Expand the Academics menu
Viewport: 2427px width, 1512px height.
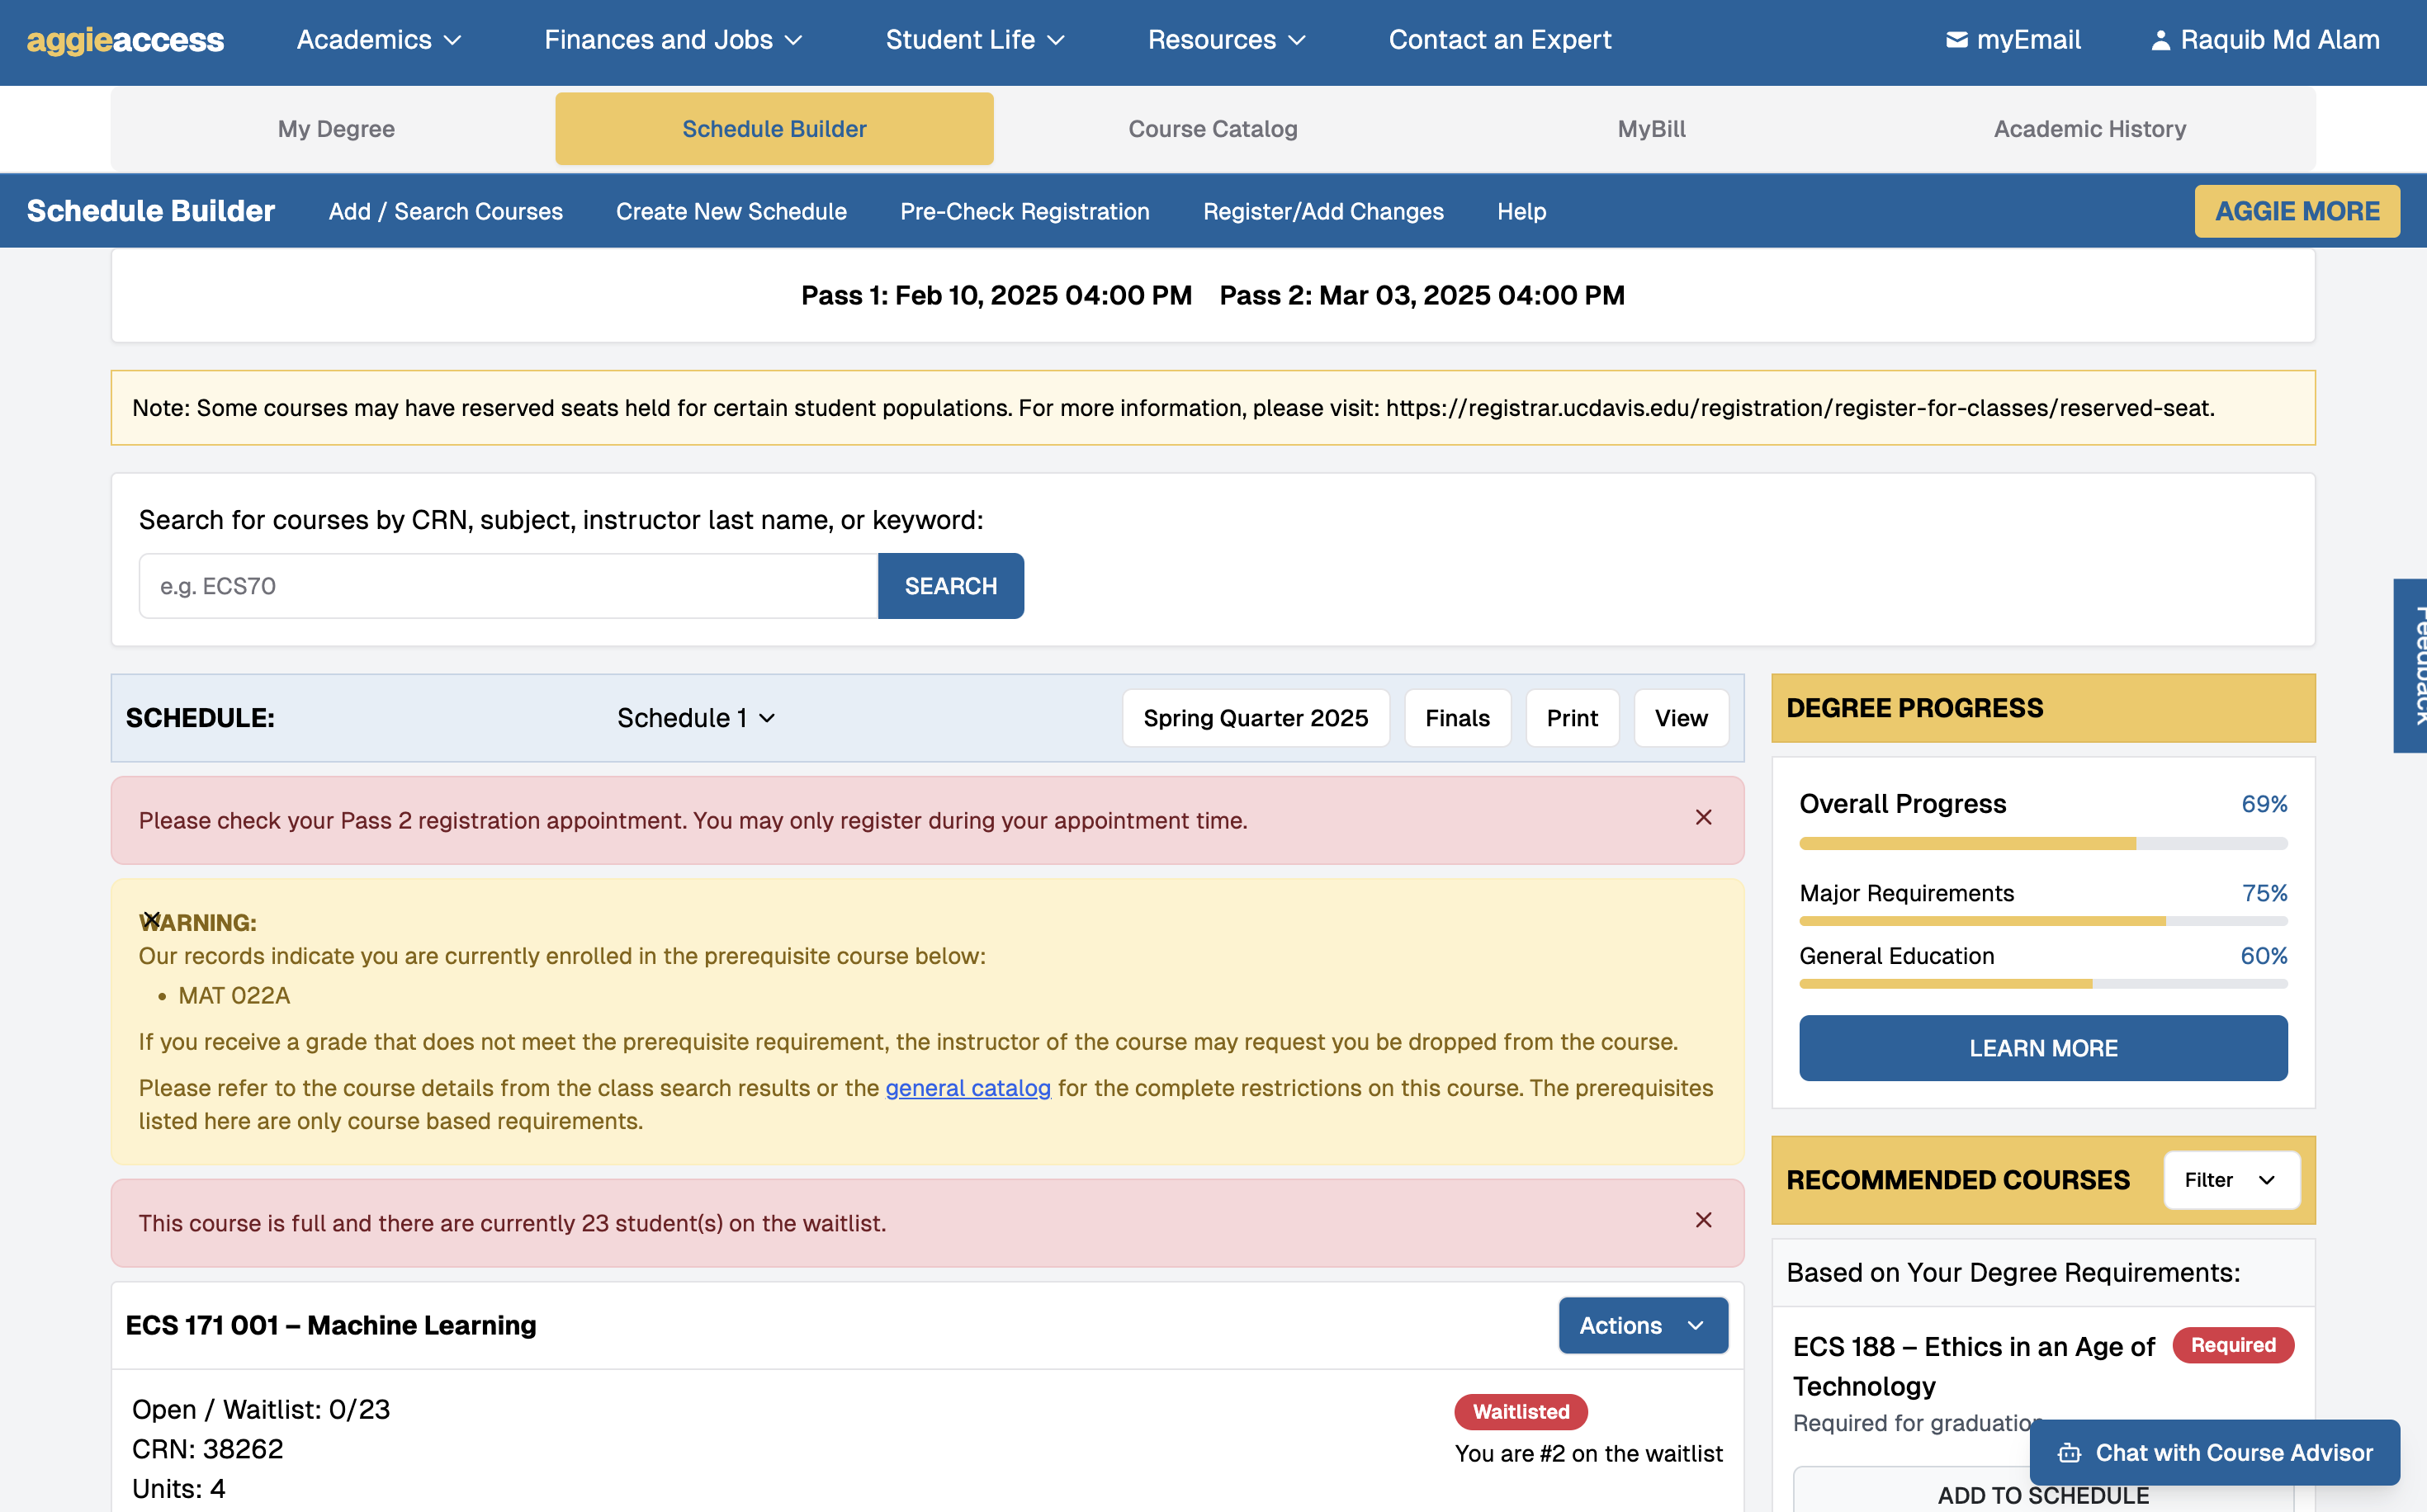379,40
